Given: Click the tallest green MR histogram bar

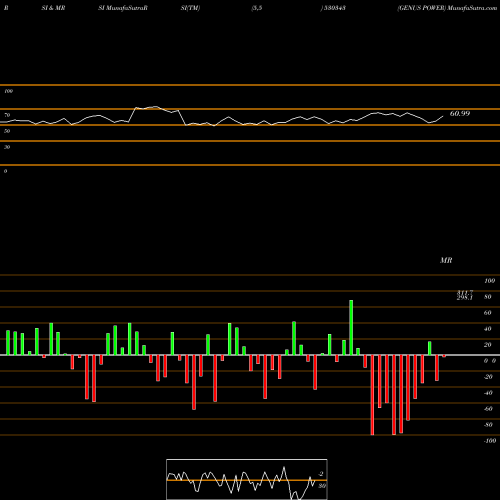Looking at the screenshot, I should pos(351,327).
